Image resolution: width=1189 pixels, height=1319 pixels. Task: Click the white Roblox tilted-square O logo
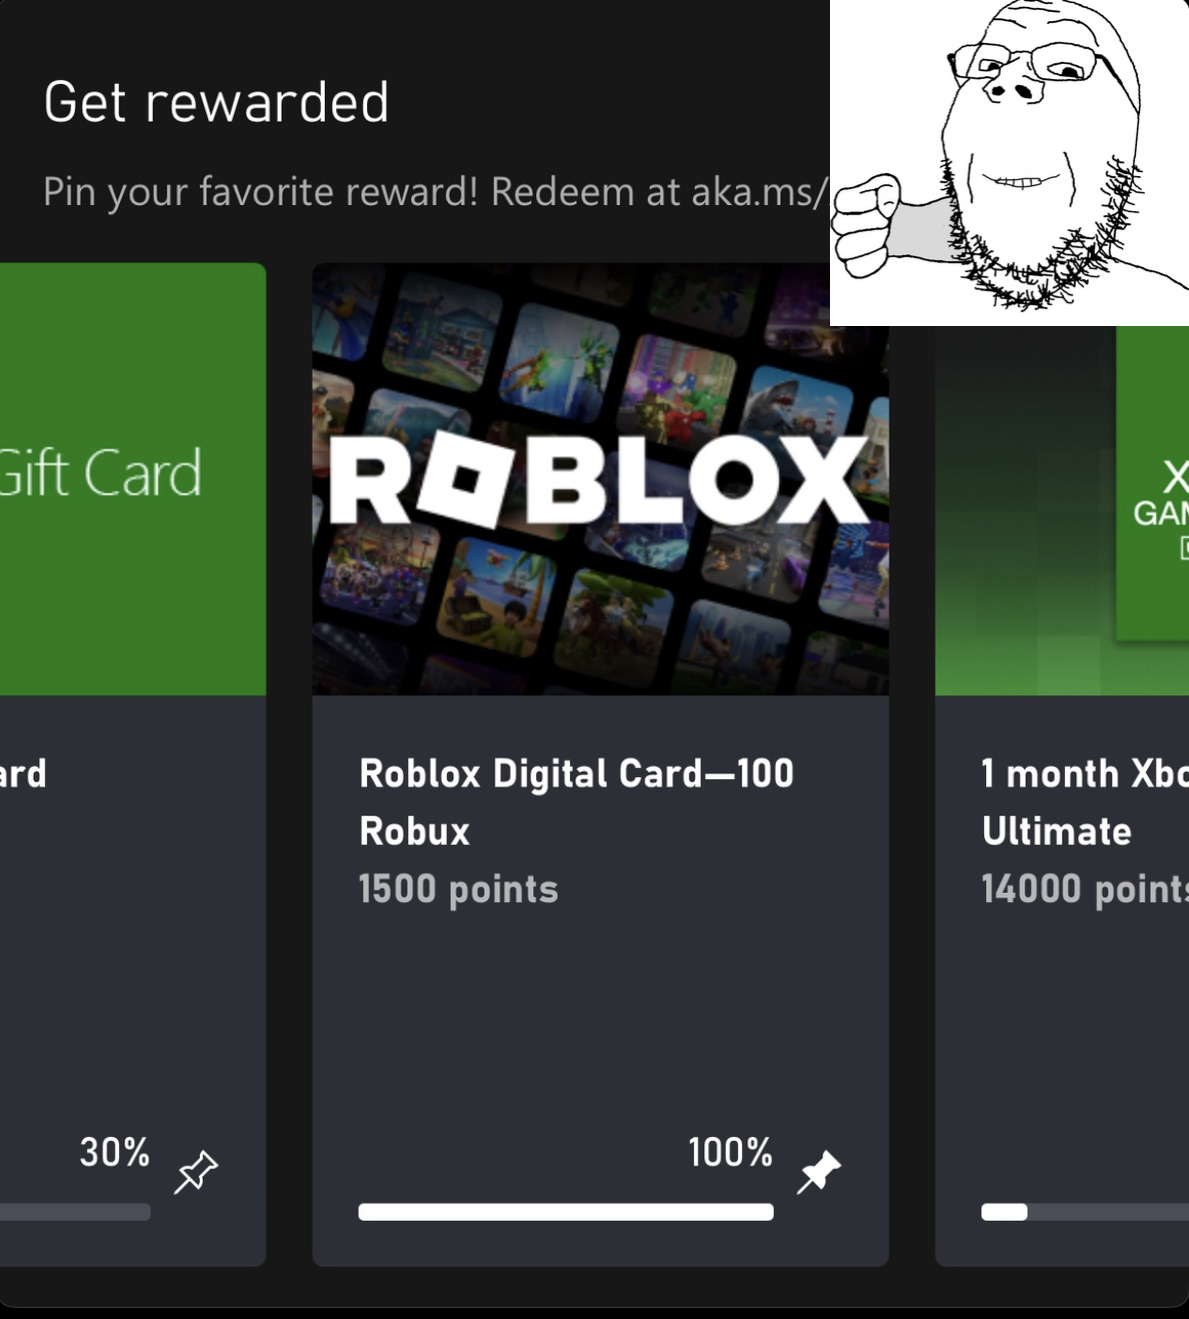pos(463,478)
